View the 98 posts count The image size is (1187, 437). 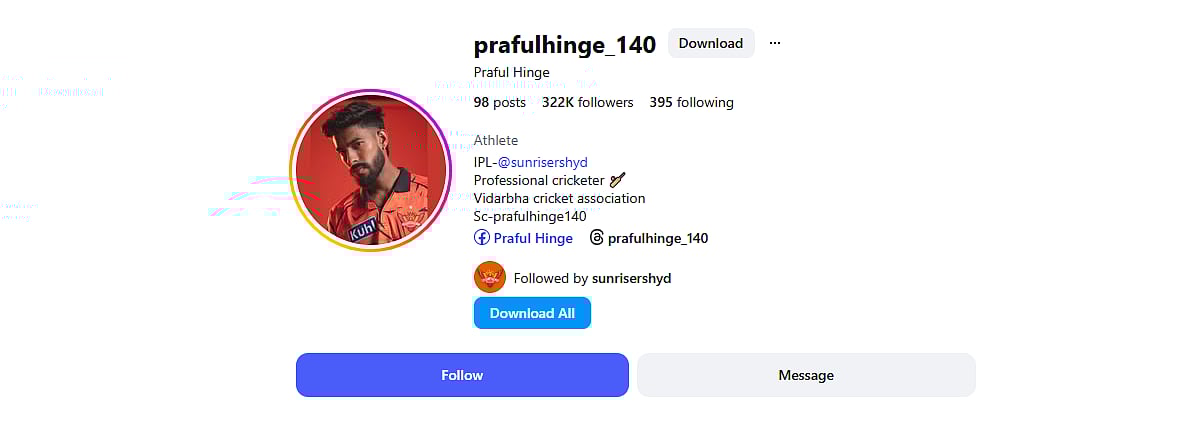pos(499,102)
